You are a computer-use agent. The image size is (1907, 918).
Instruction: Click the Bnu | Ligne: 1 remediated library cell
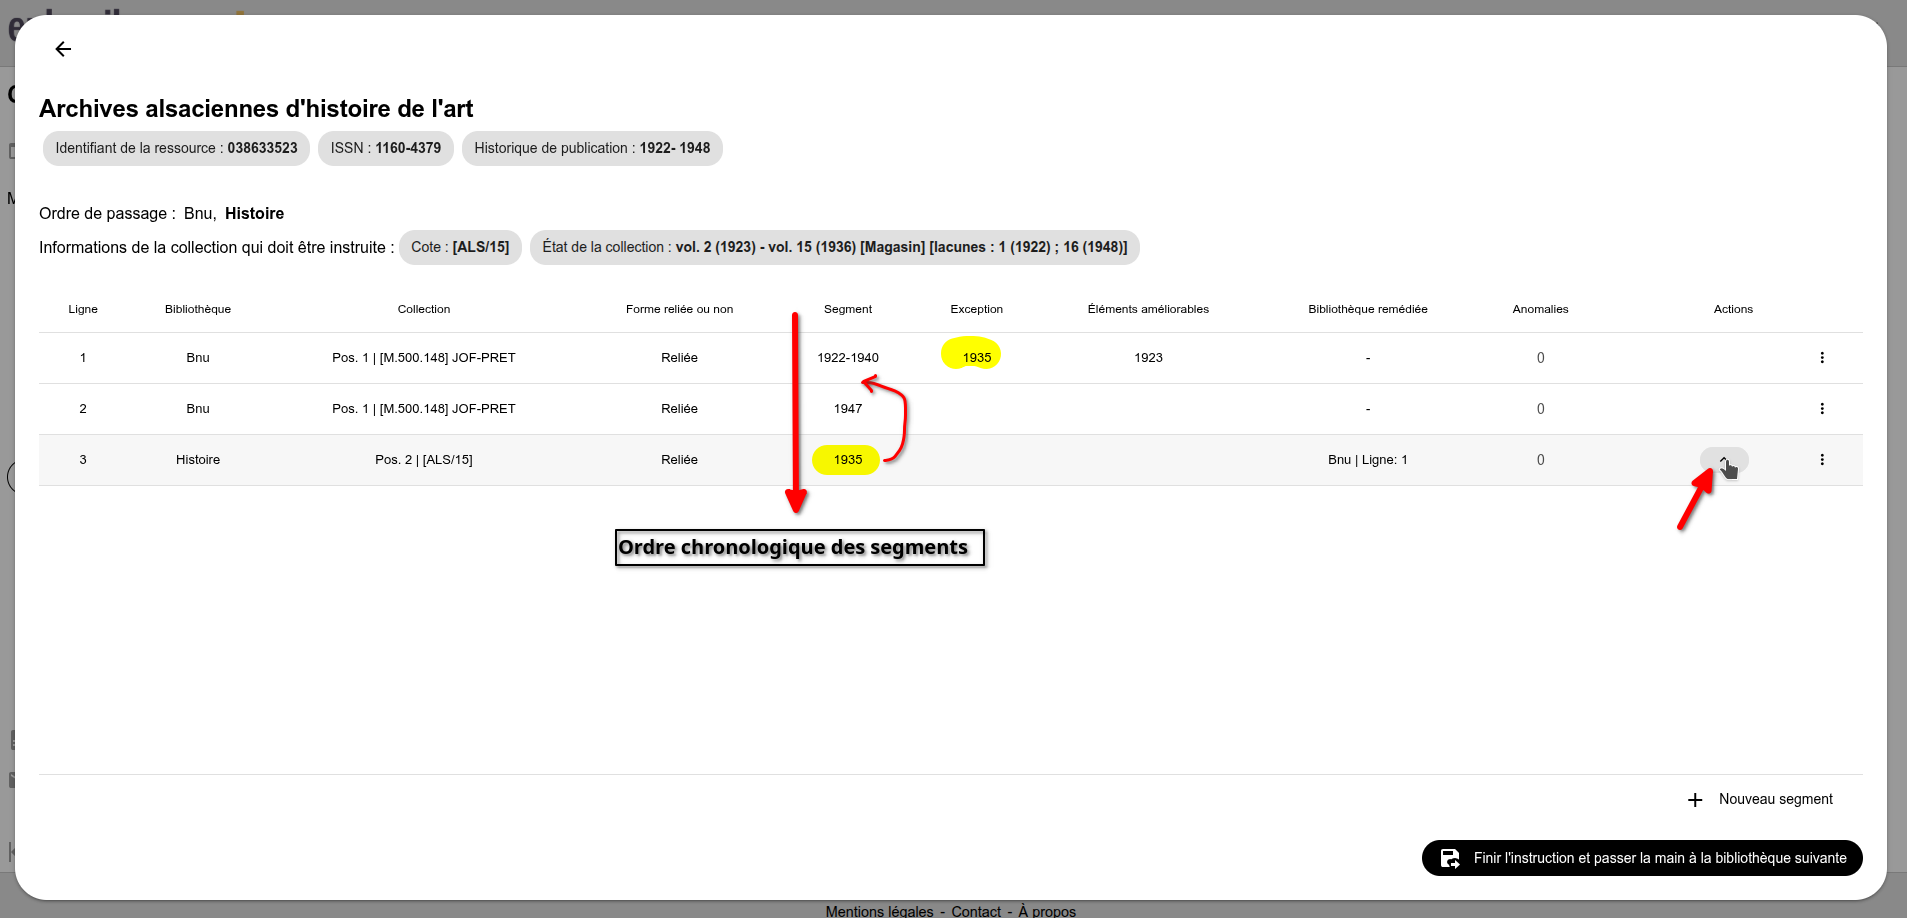[x=1367, y=460]
